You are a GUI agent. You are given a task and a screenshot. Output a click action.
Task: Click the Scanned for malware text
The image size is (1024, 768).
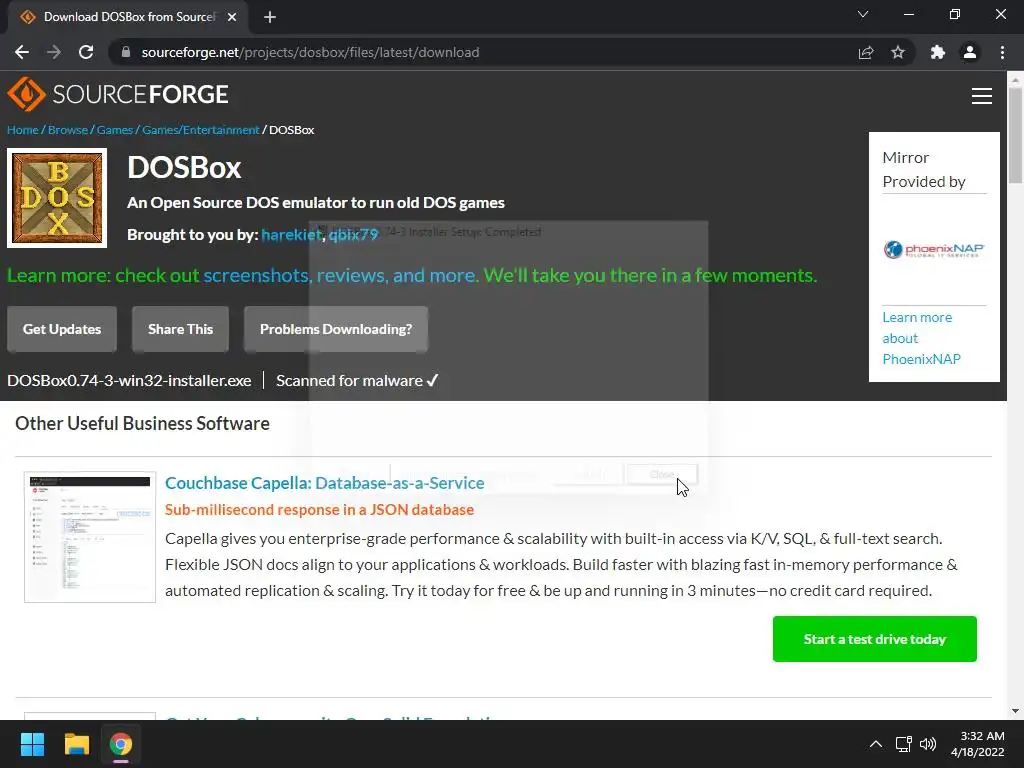tap(357, 381)
